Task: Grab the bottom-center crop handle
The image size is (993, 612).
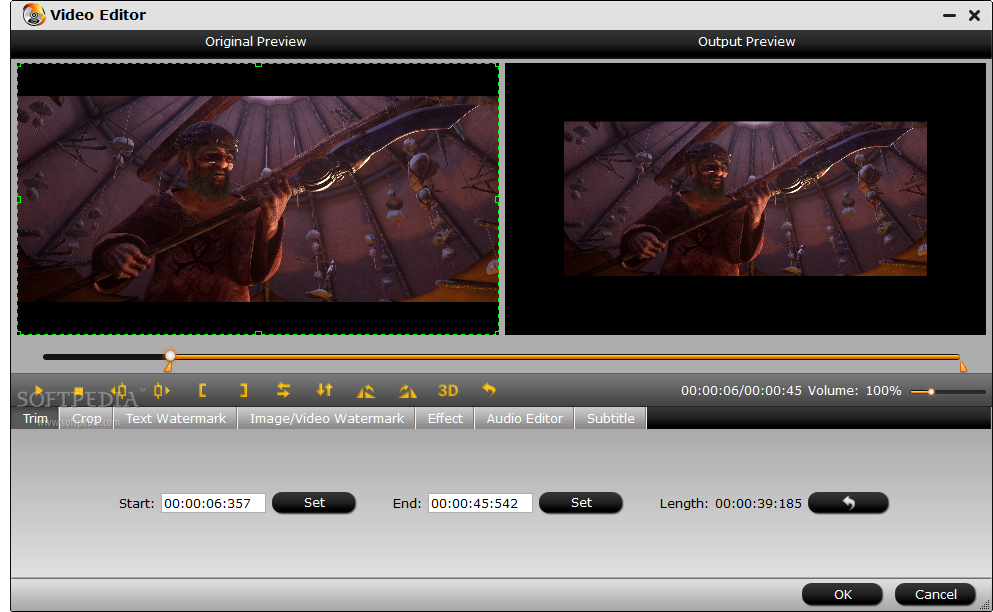Action: pos(258,333)
